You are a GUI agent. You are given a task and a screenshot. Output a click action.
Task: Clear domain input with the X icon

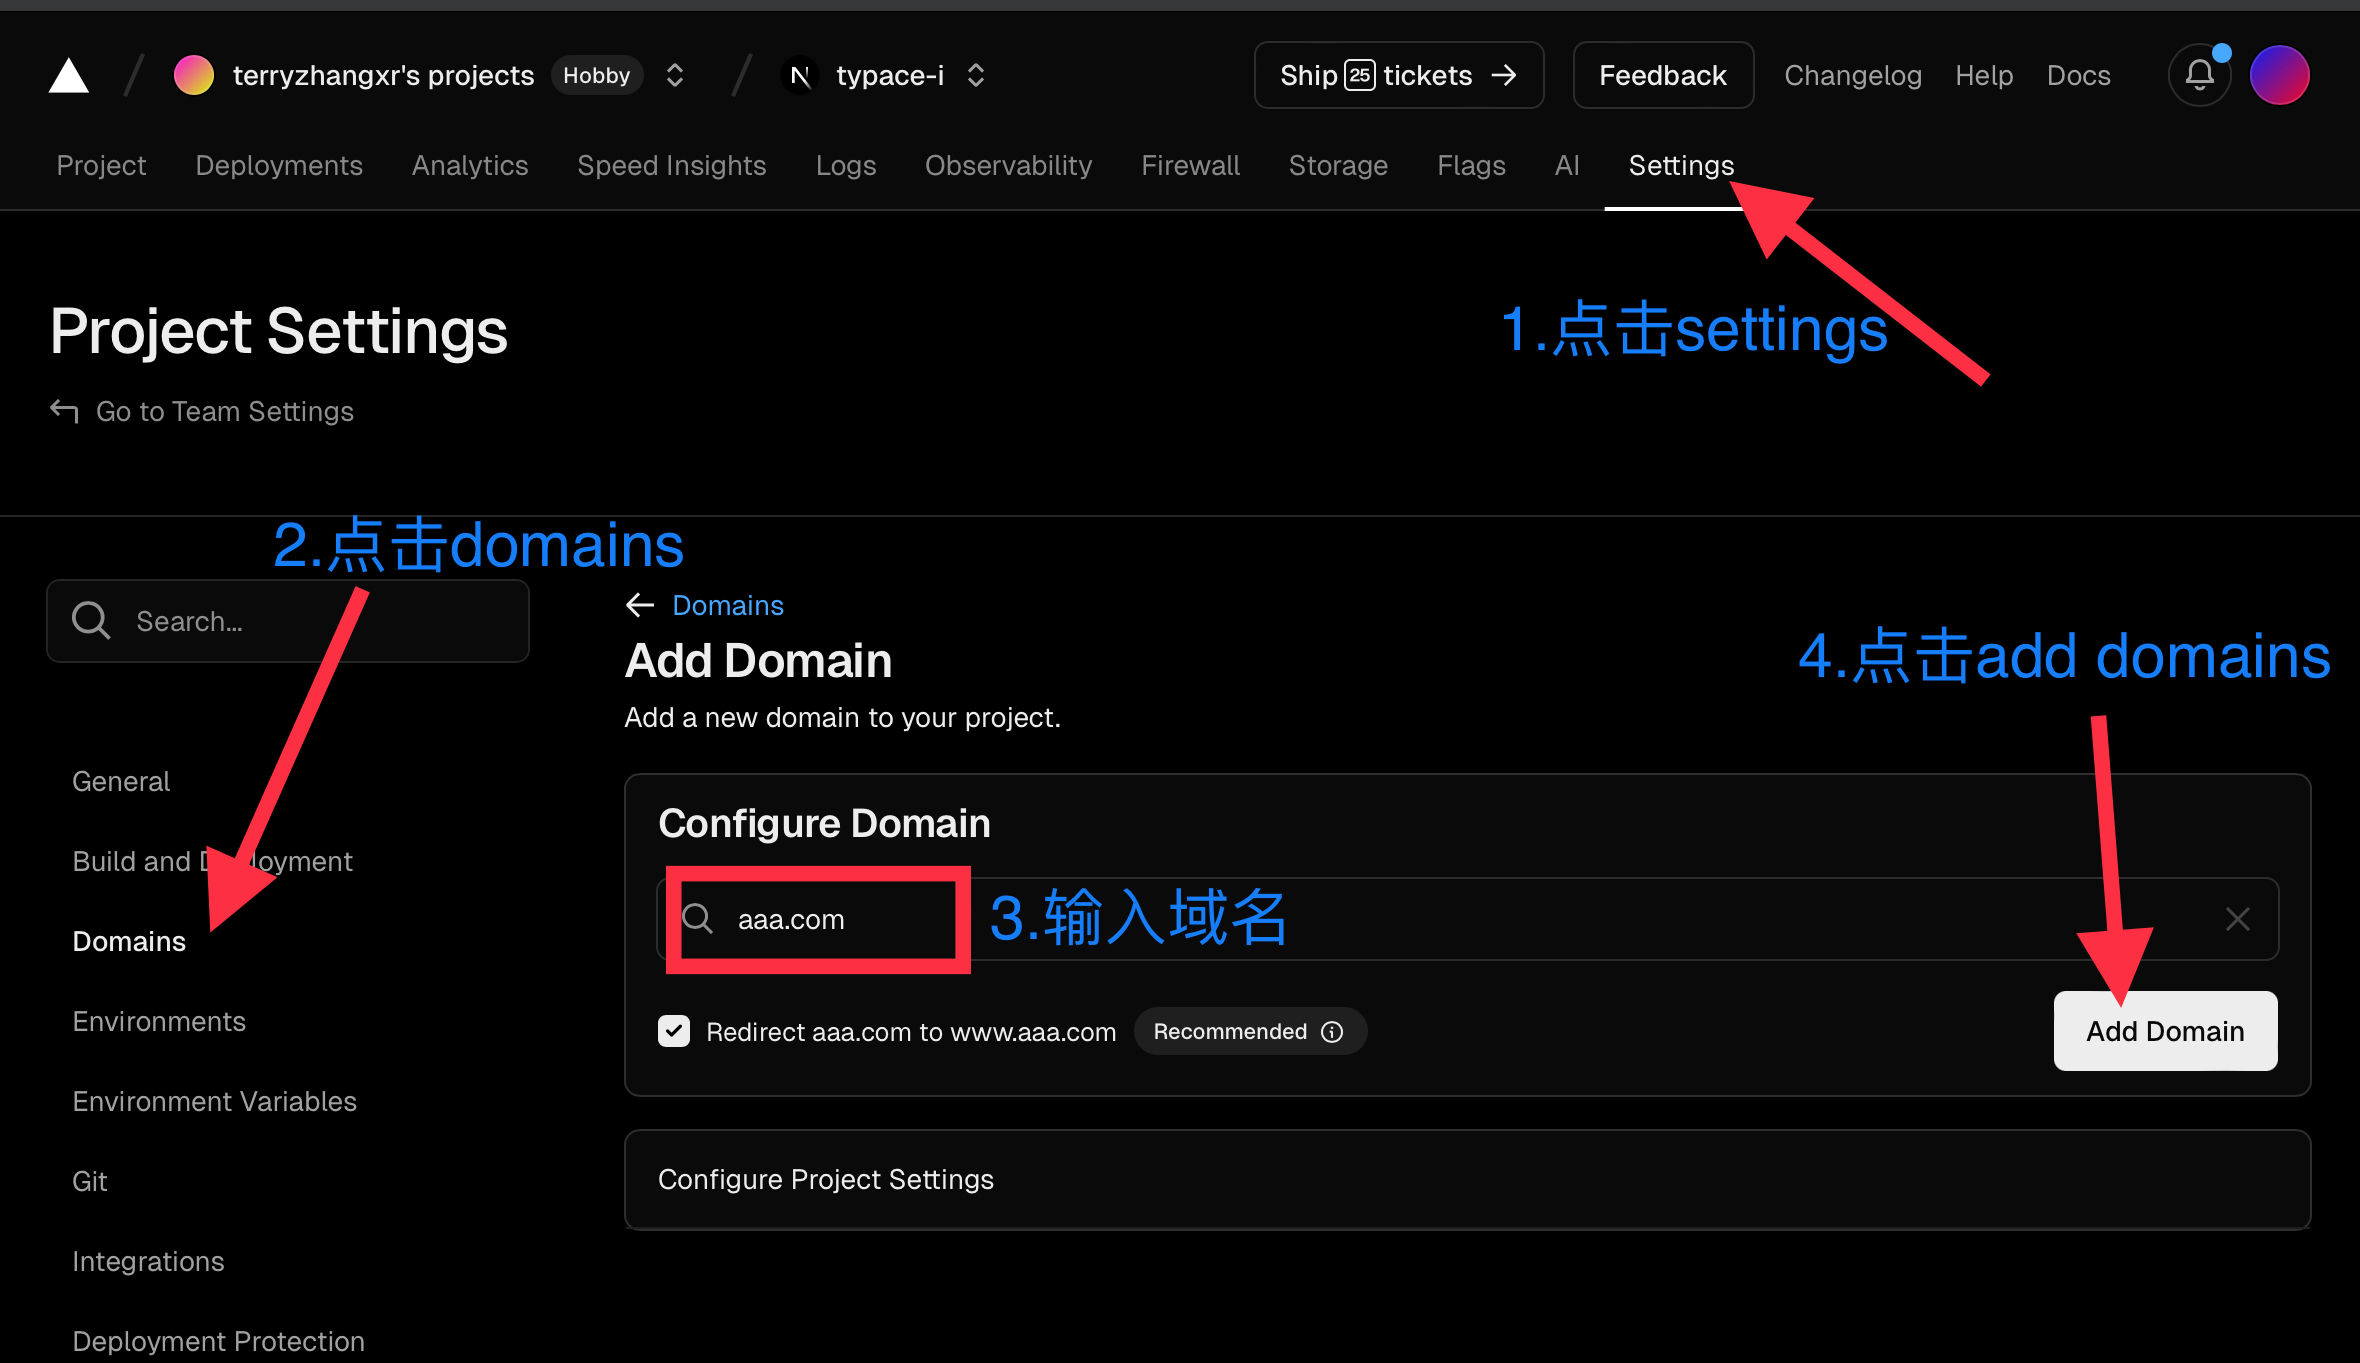[2238, 919]
